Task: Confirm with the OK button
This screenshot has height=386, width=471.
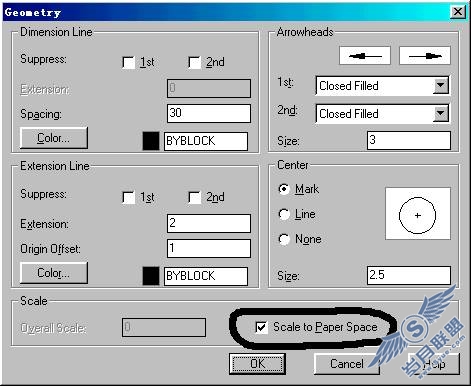Action: pyautogui.click(x=257, y=364)
